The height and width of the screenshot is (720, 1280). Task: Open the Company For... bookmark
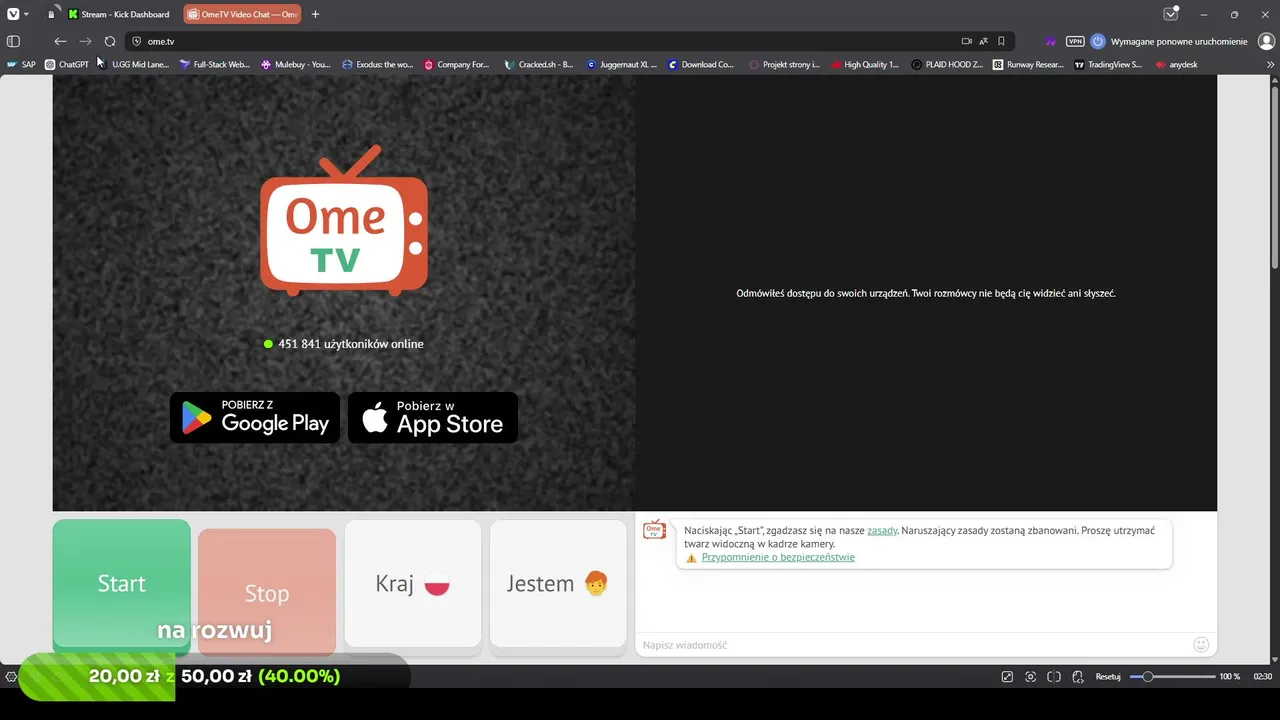[456, 64]
